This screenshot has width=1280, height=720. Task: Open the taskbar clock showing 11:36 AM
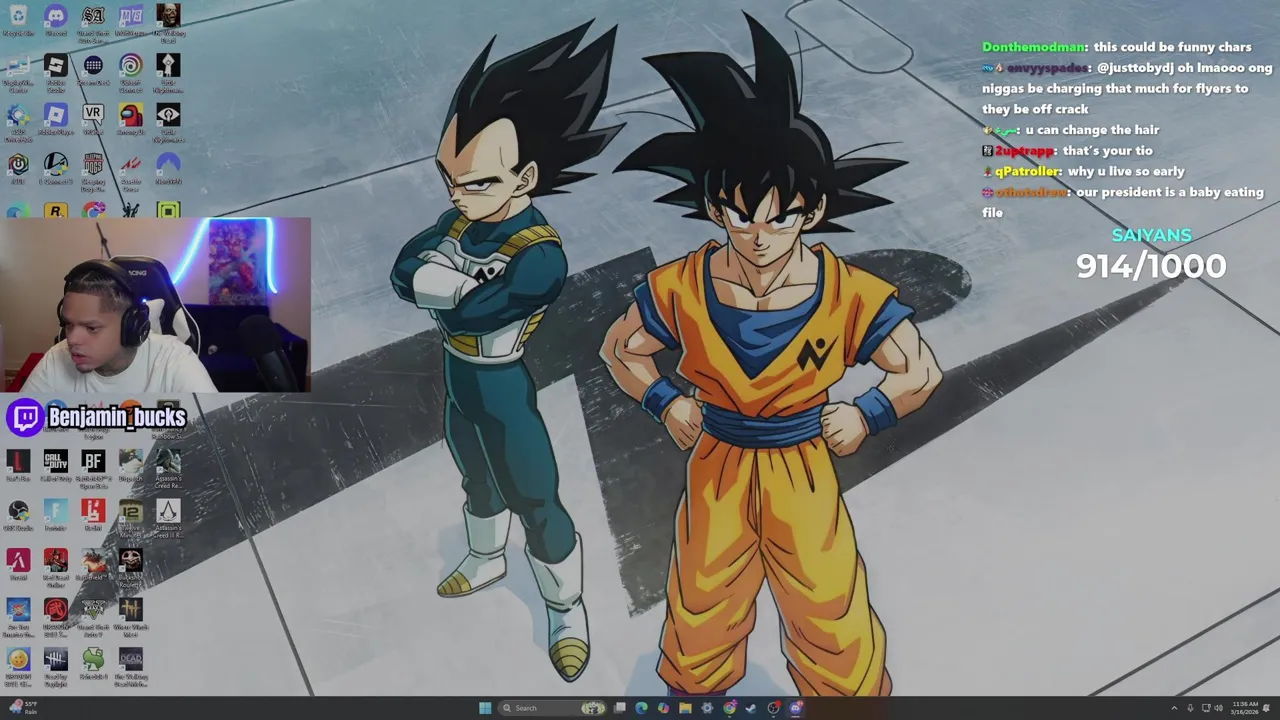pyautogui.click(x=1246, y=708)
